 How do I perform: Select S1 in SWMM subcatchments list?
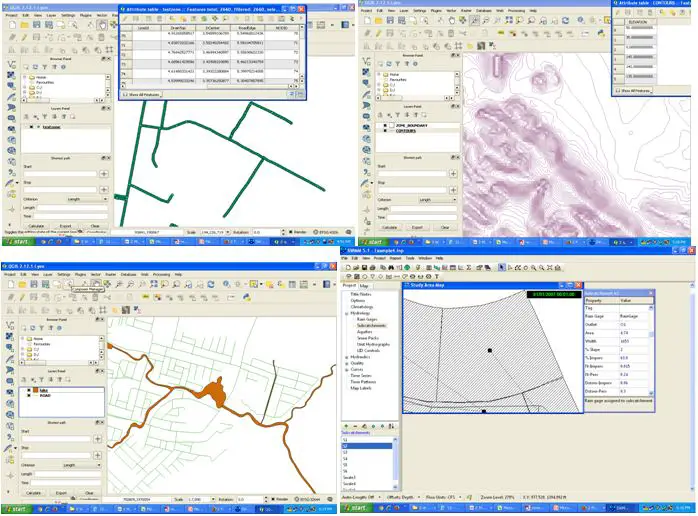pos(345,440)
